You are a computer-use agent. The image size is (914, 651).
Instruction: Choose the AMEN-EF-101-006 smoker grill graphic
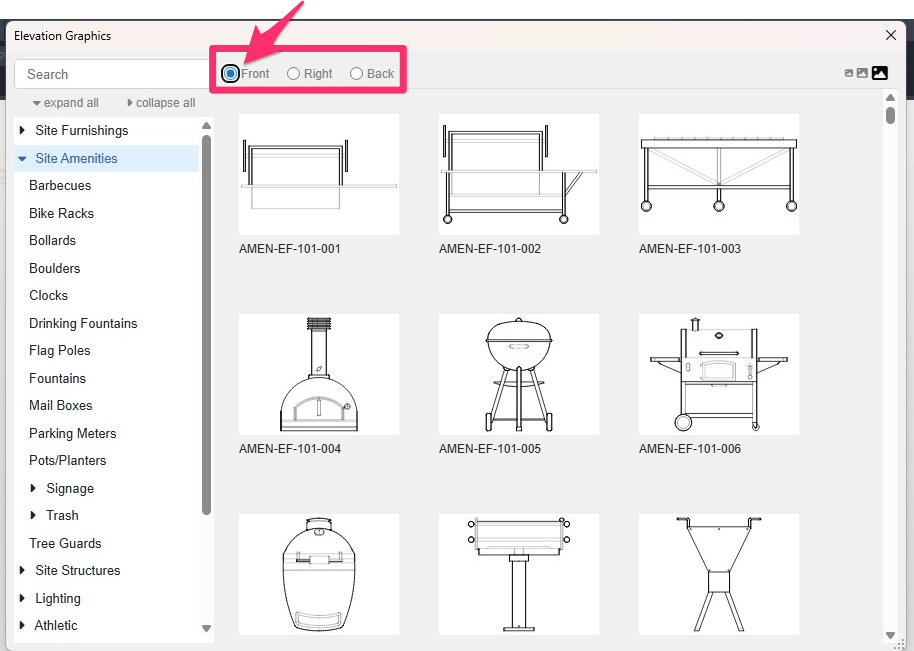point(718,374)
